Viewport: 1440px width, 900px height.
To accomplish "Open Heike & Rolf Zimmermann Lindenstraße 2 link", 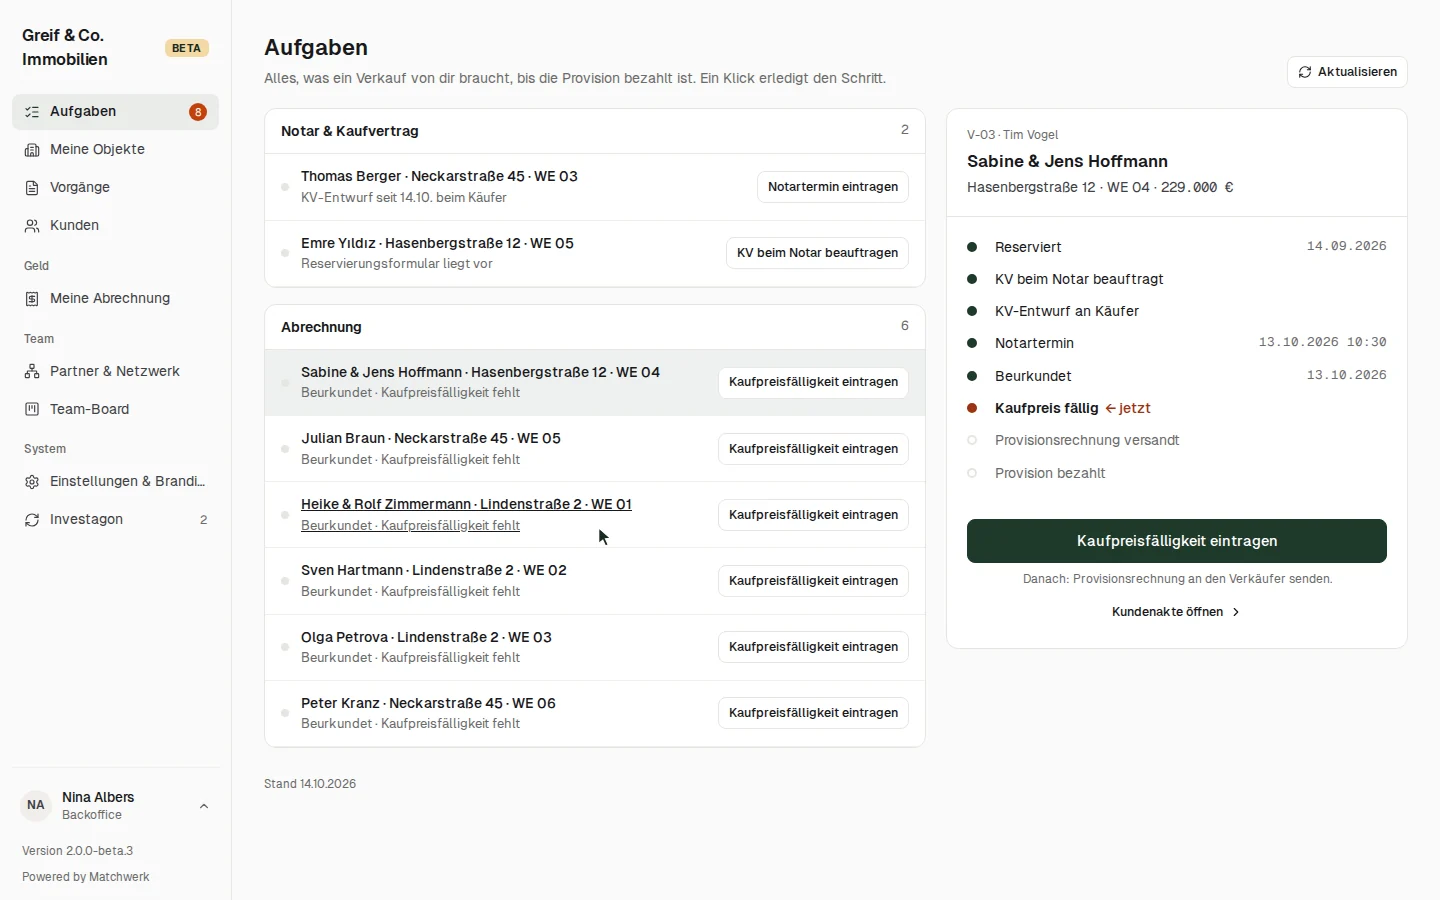I will (x=466, y=515).
